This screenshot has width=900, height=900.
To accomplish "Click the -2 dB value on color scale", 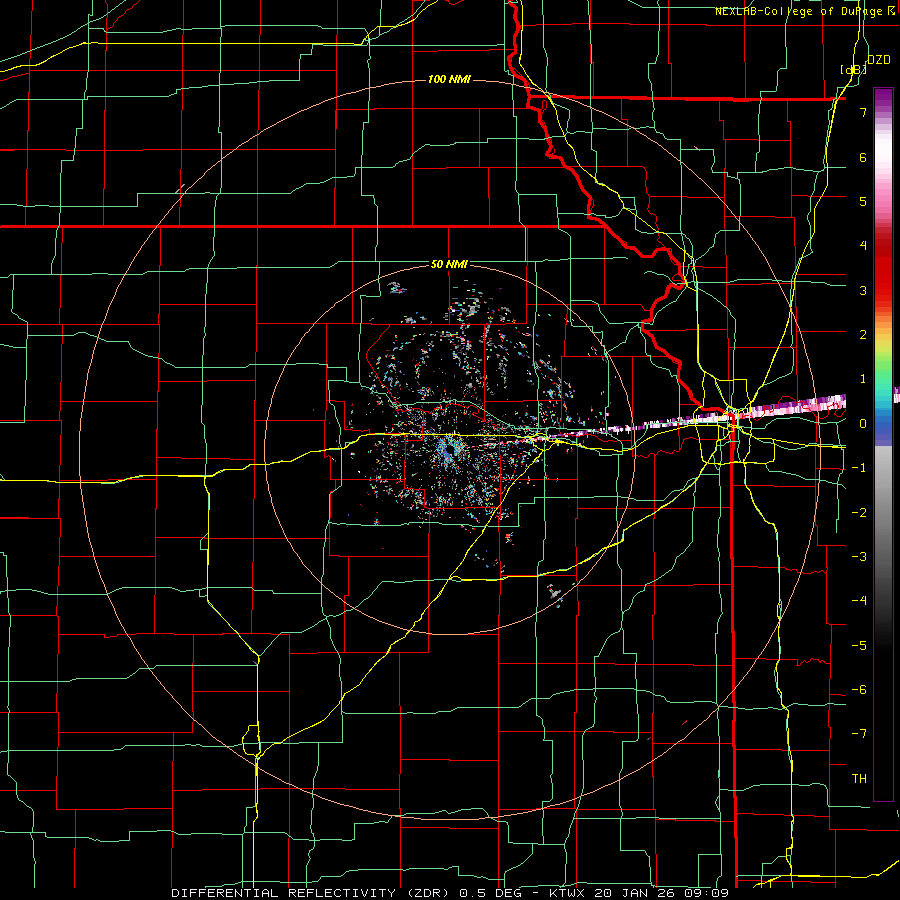I will click(859, 513).
